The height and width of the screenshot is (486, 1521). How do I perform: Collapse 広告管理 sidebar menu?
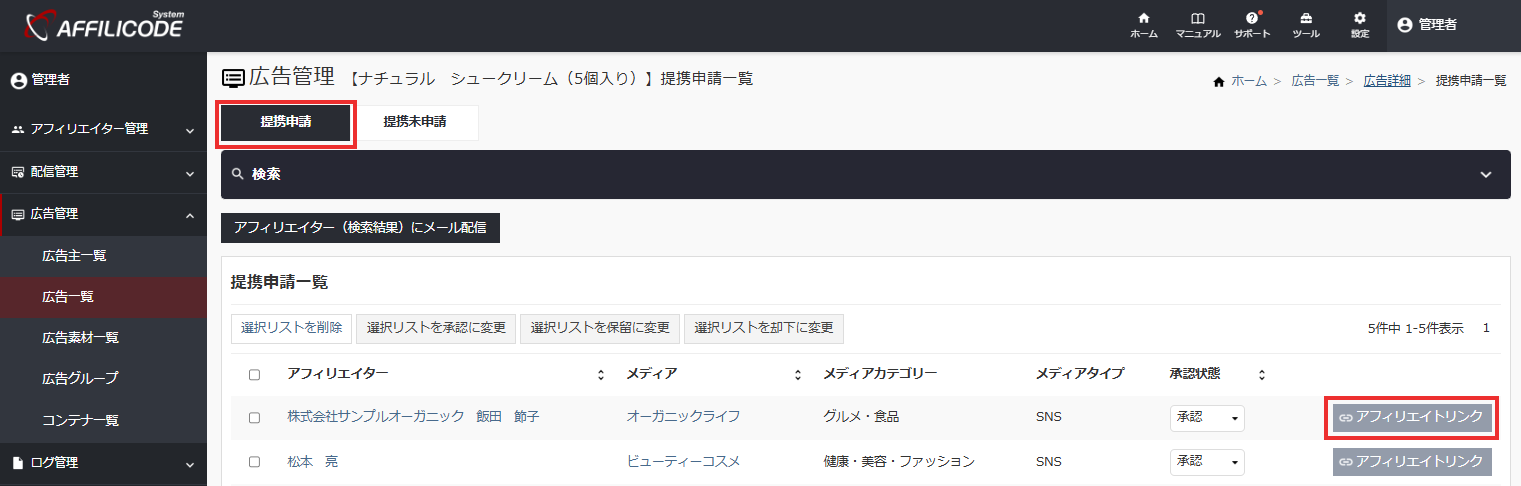tap(103, 214)
